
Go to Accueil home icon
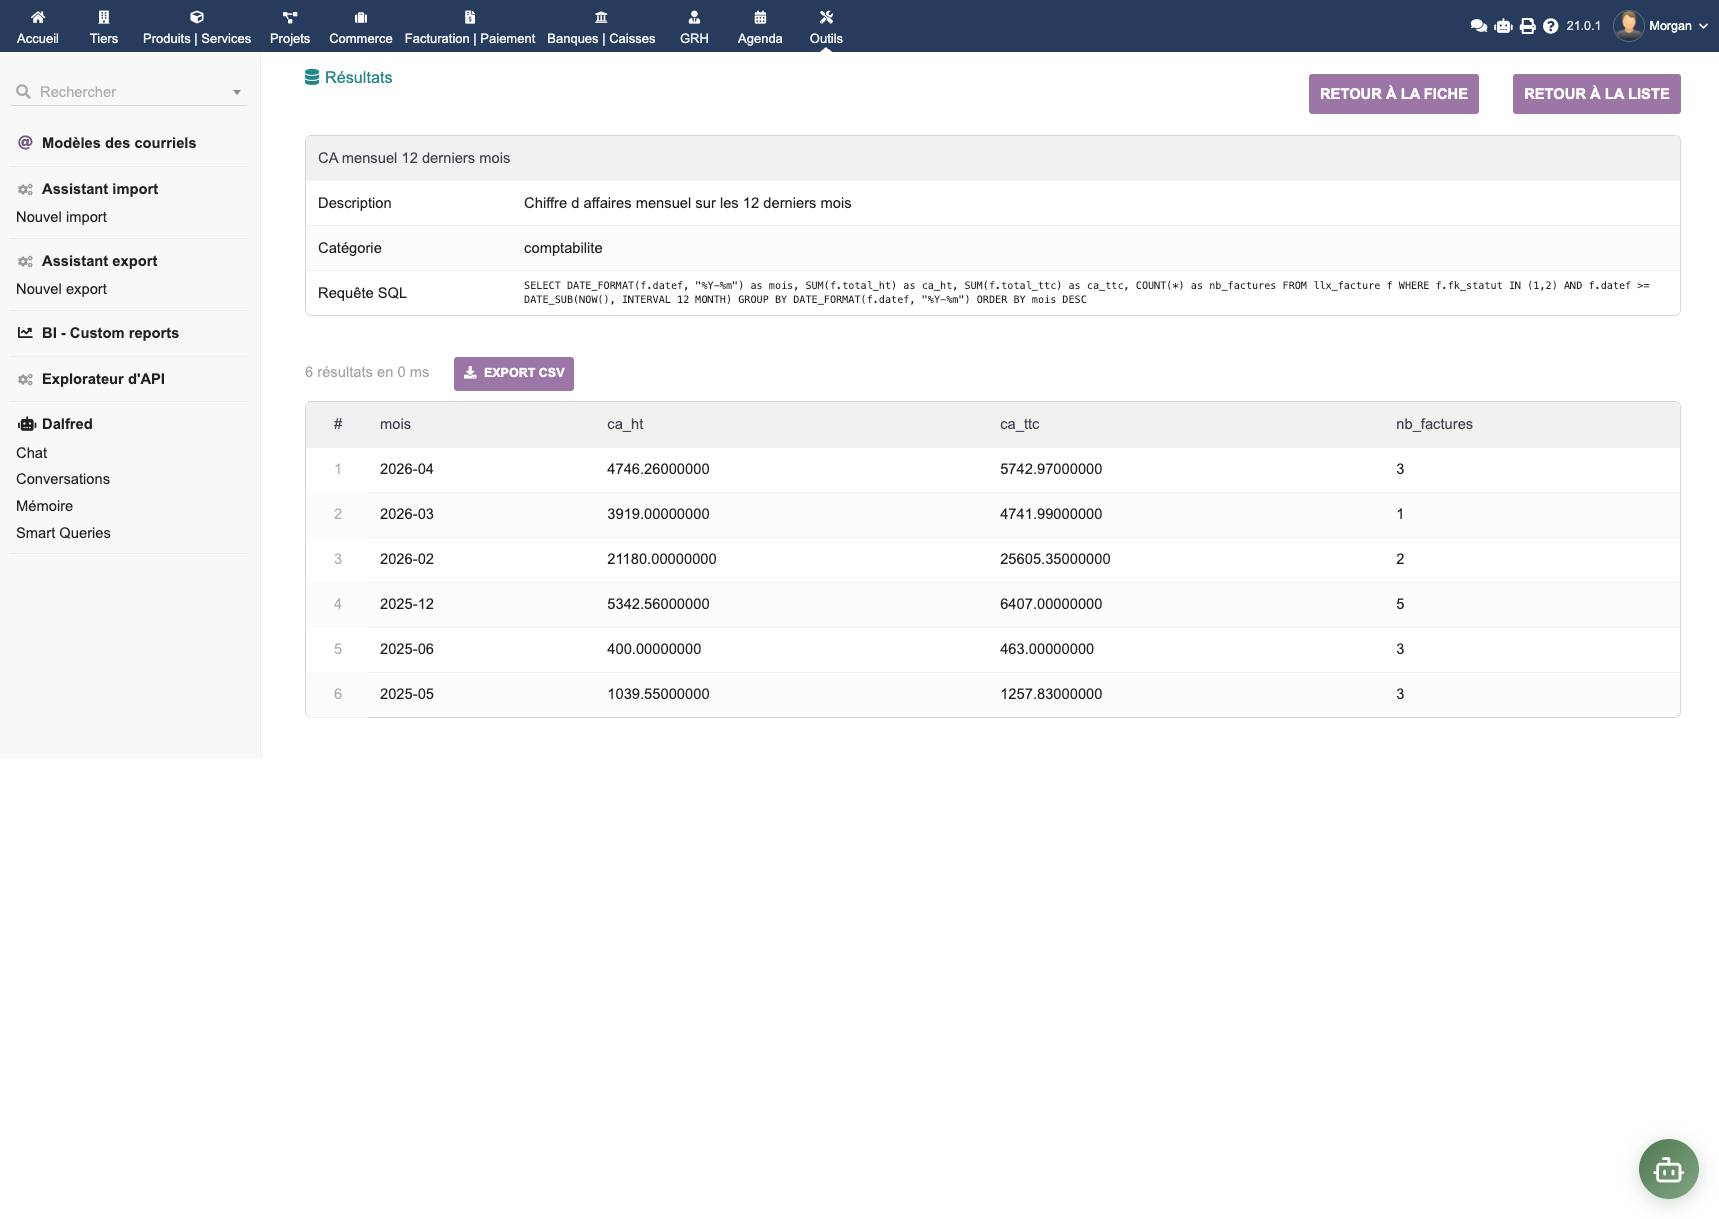[38, 17]
